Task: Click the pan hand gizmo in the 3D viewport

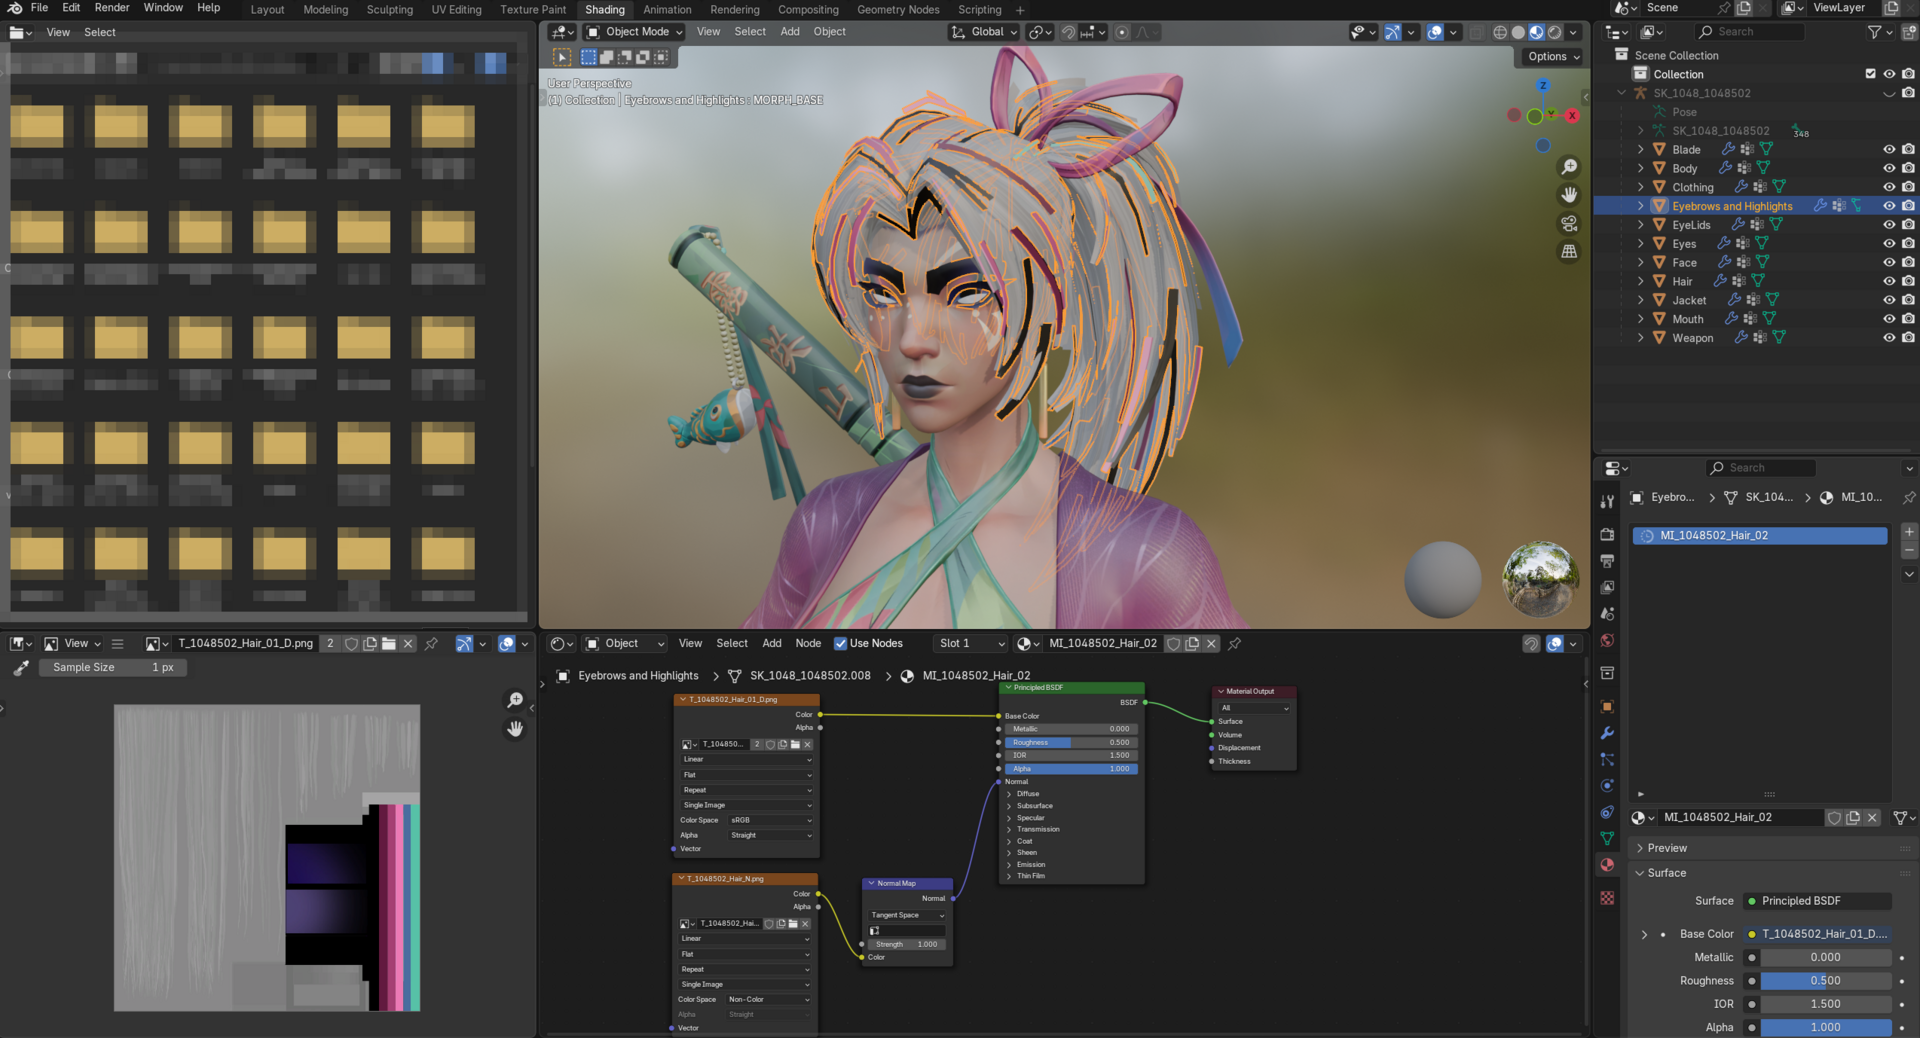Action: point(1569,195)
